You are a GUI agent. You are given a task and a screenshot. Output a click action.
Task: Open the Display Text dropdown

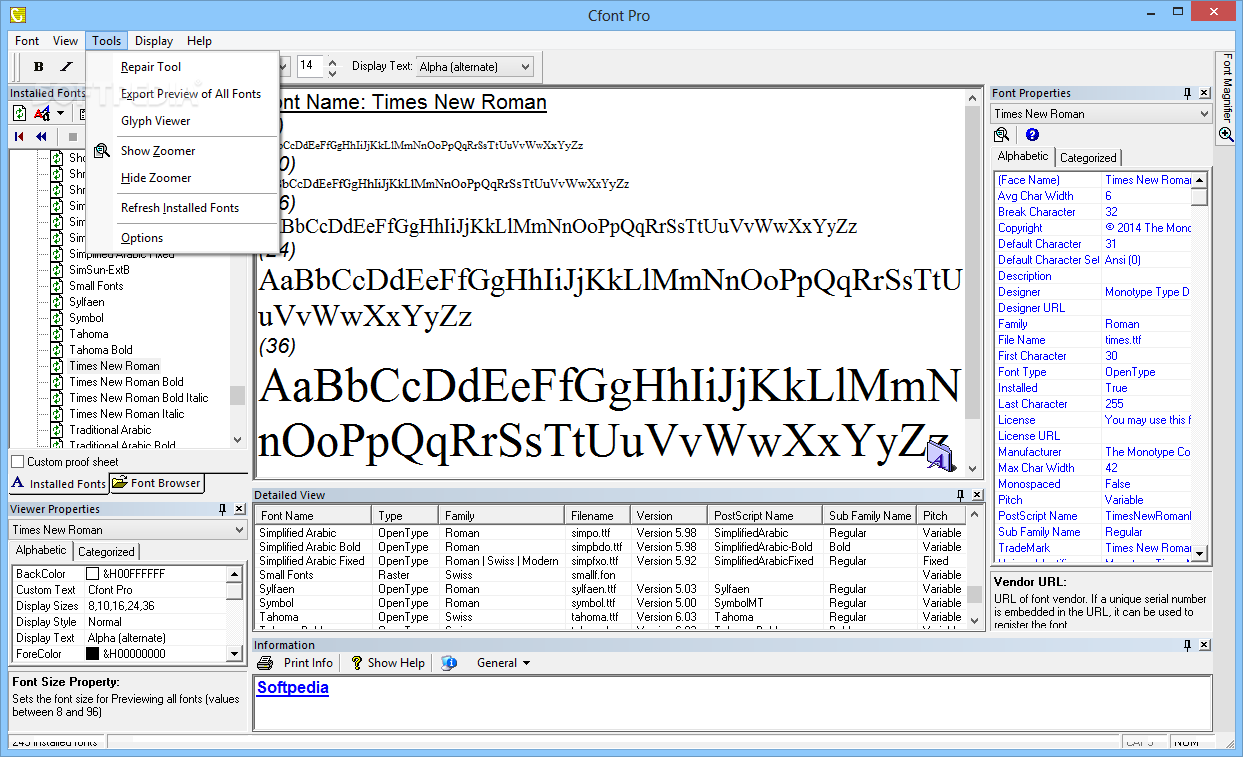tap(525, 67)
